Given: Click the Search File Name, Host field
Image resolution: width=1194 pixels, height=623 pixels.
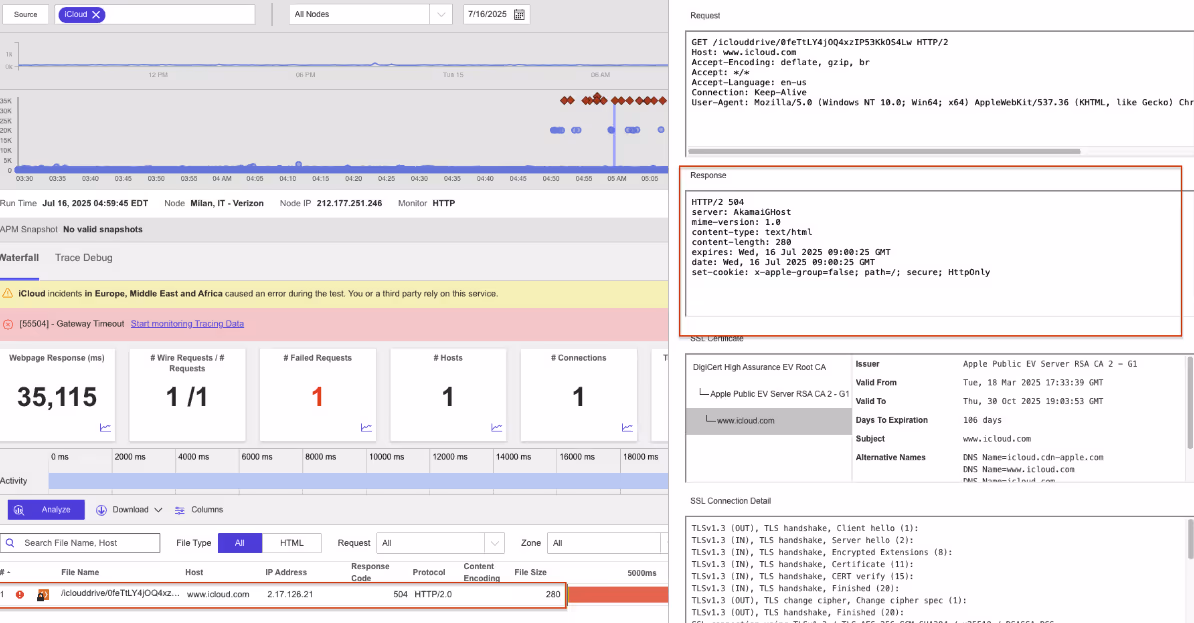Looking at the screenshot, I should 81,543.
